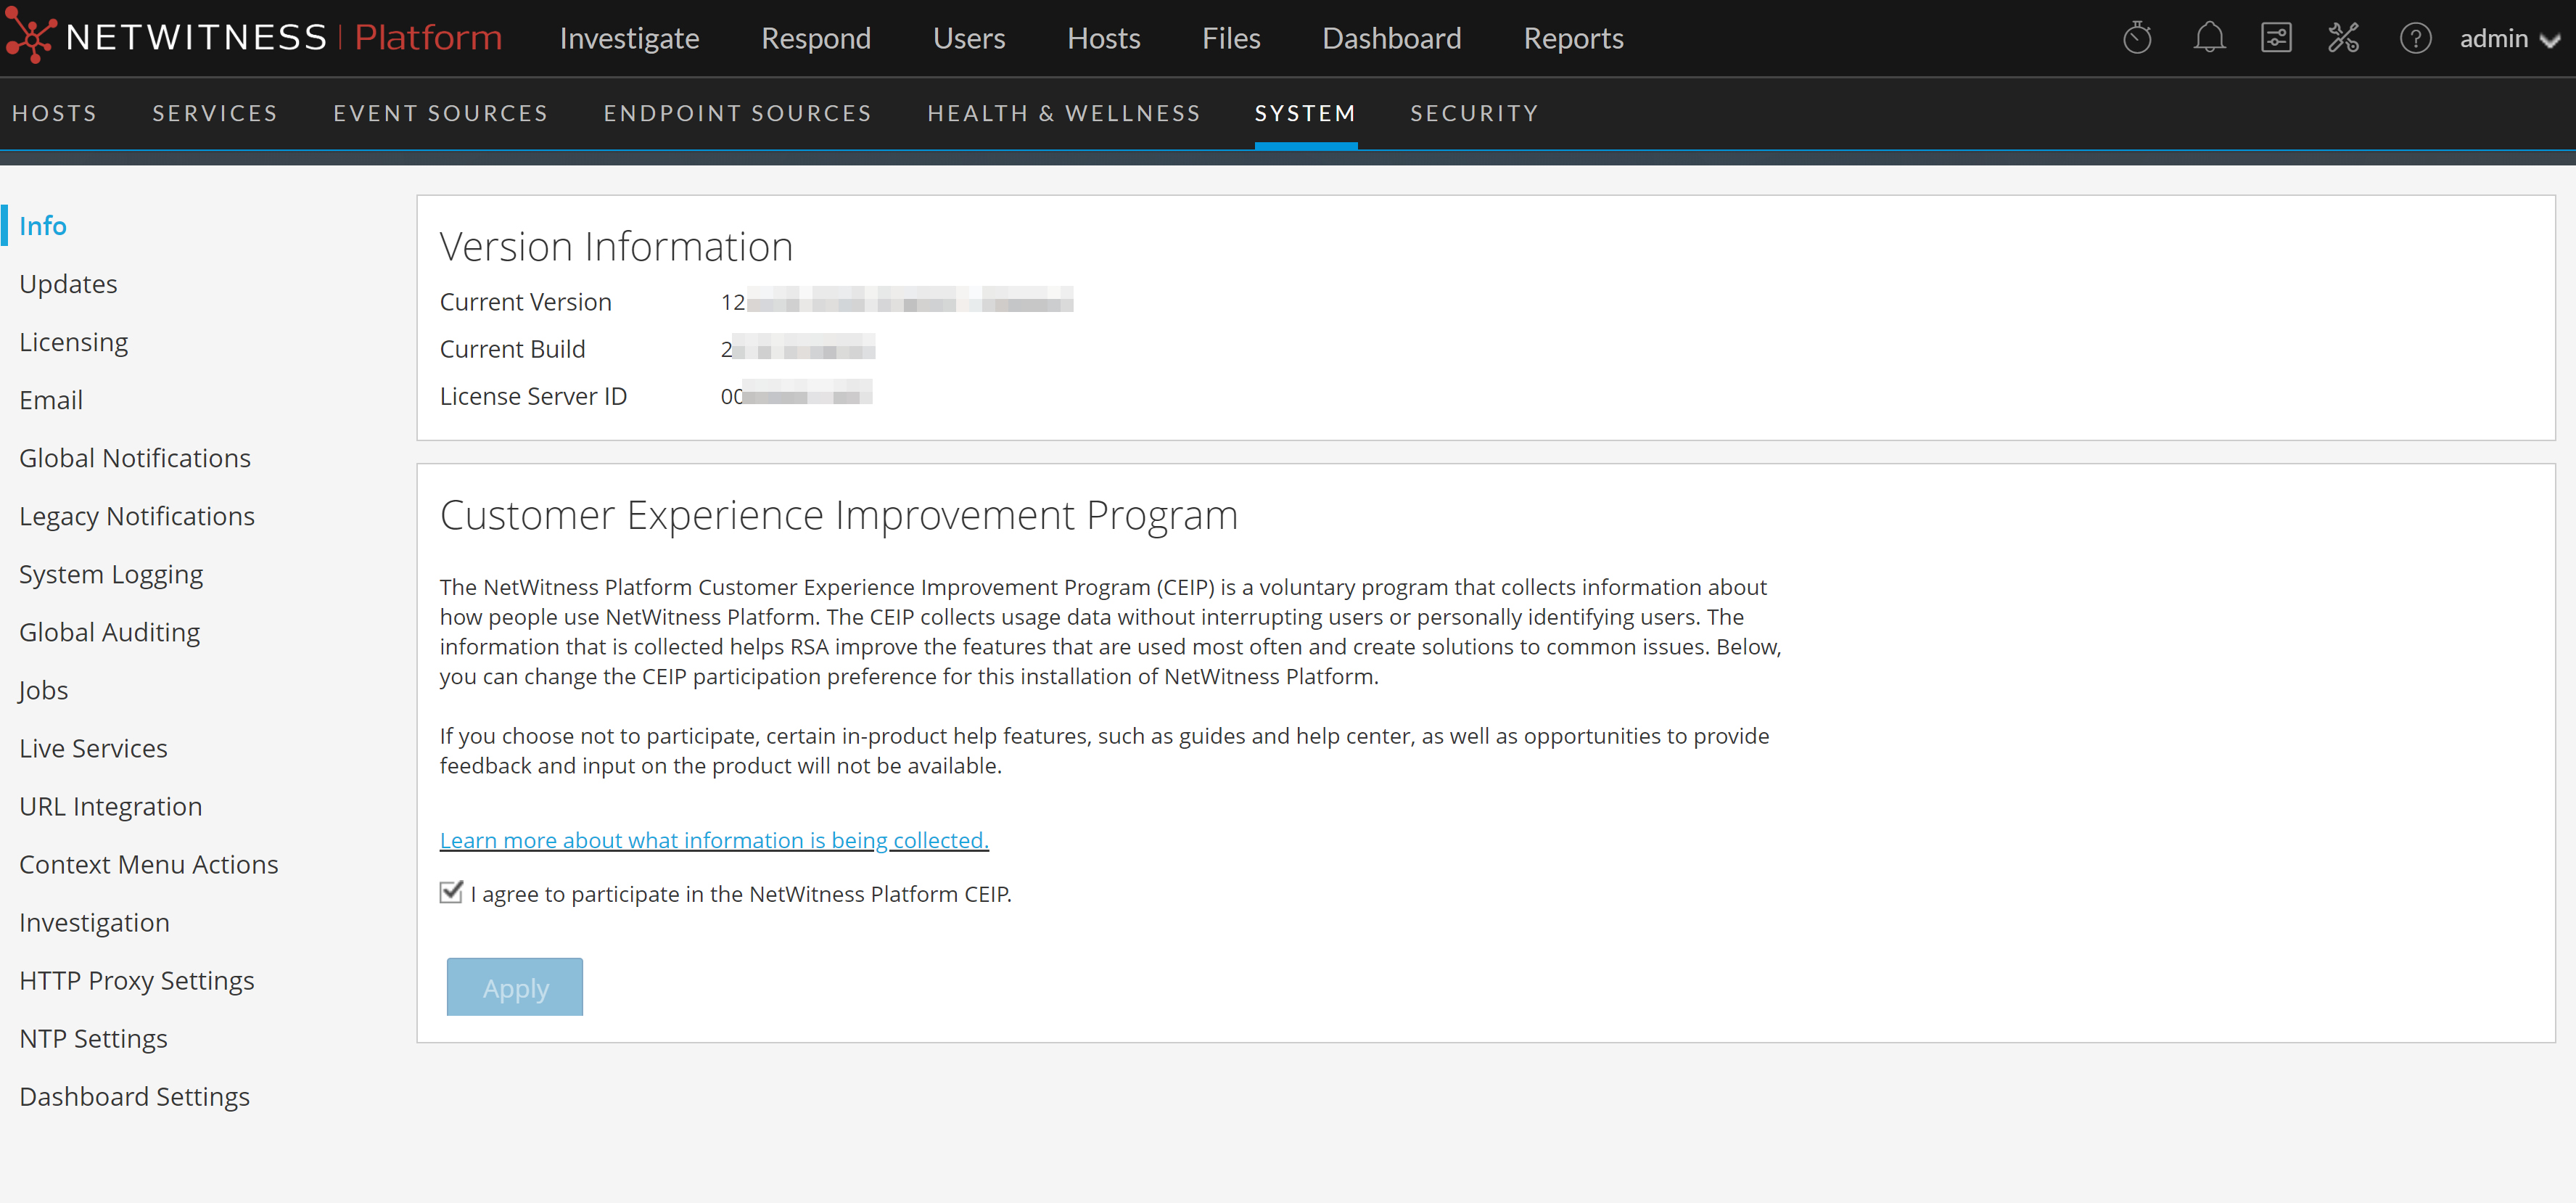The height and width of the screenshot is (1203, 2576).
Task: Open NTP Settings from the sidebar
Action: (x=93, y=1038)
